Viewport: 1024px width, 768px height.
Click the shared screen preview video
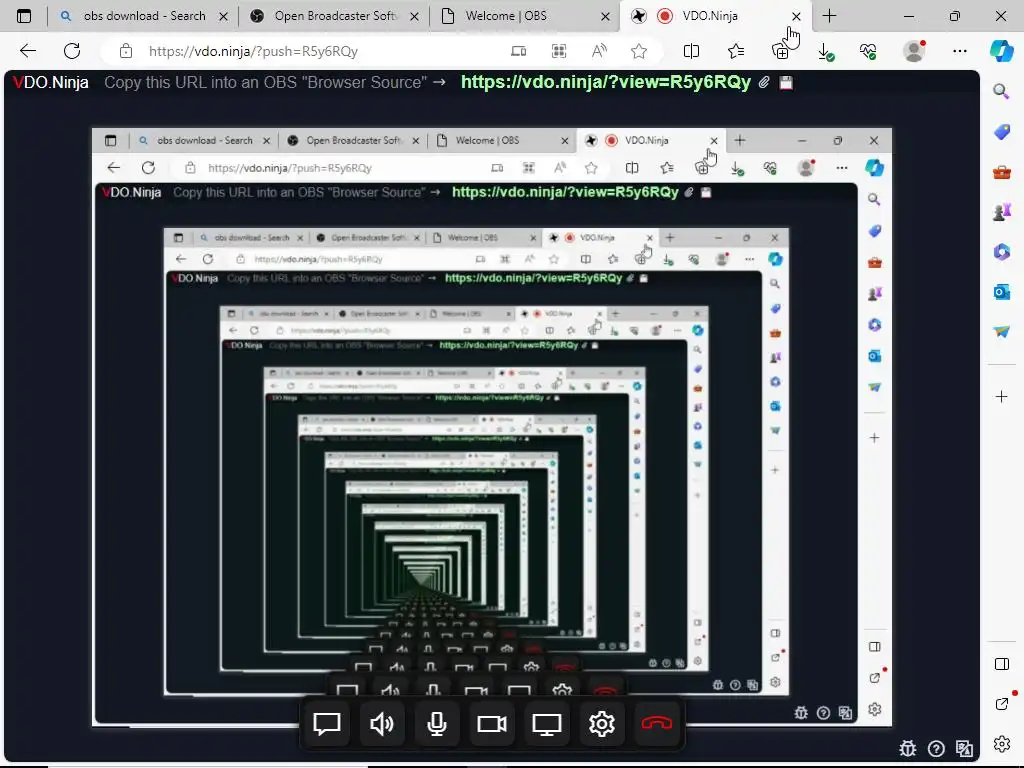tap(492, 427)
